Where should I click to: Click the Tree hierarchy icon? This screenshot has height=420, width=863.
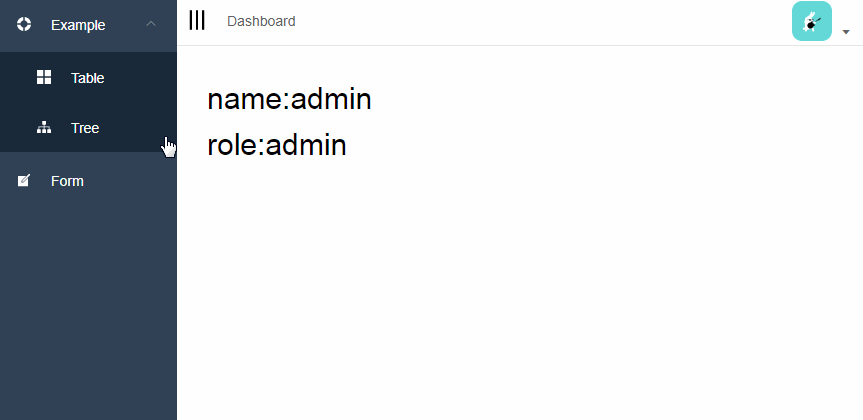coord(44,128)
